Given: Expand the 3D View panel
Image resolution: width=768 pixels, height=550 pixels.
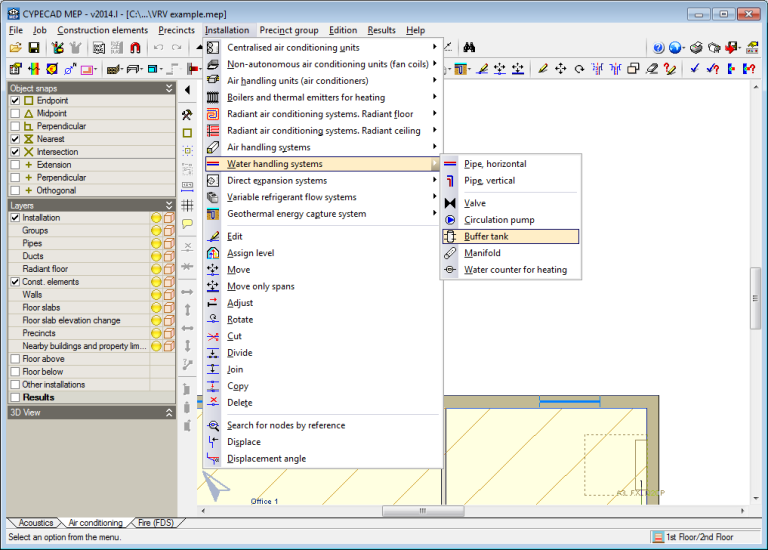Looking at the screenshot, I should [x=169, y=413].
